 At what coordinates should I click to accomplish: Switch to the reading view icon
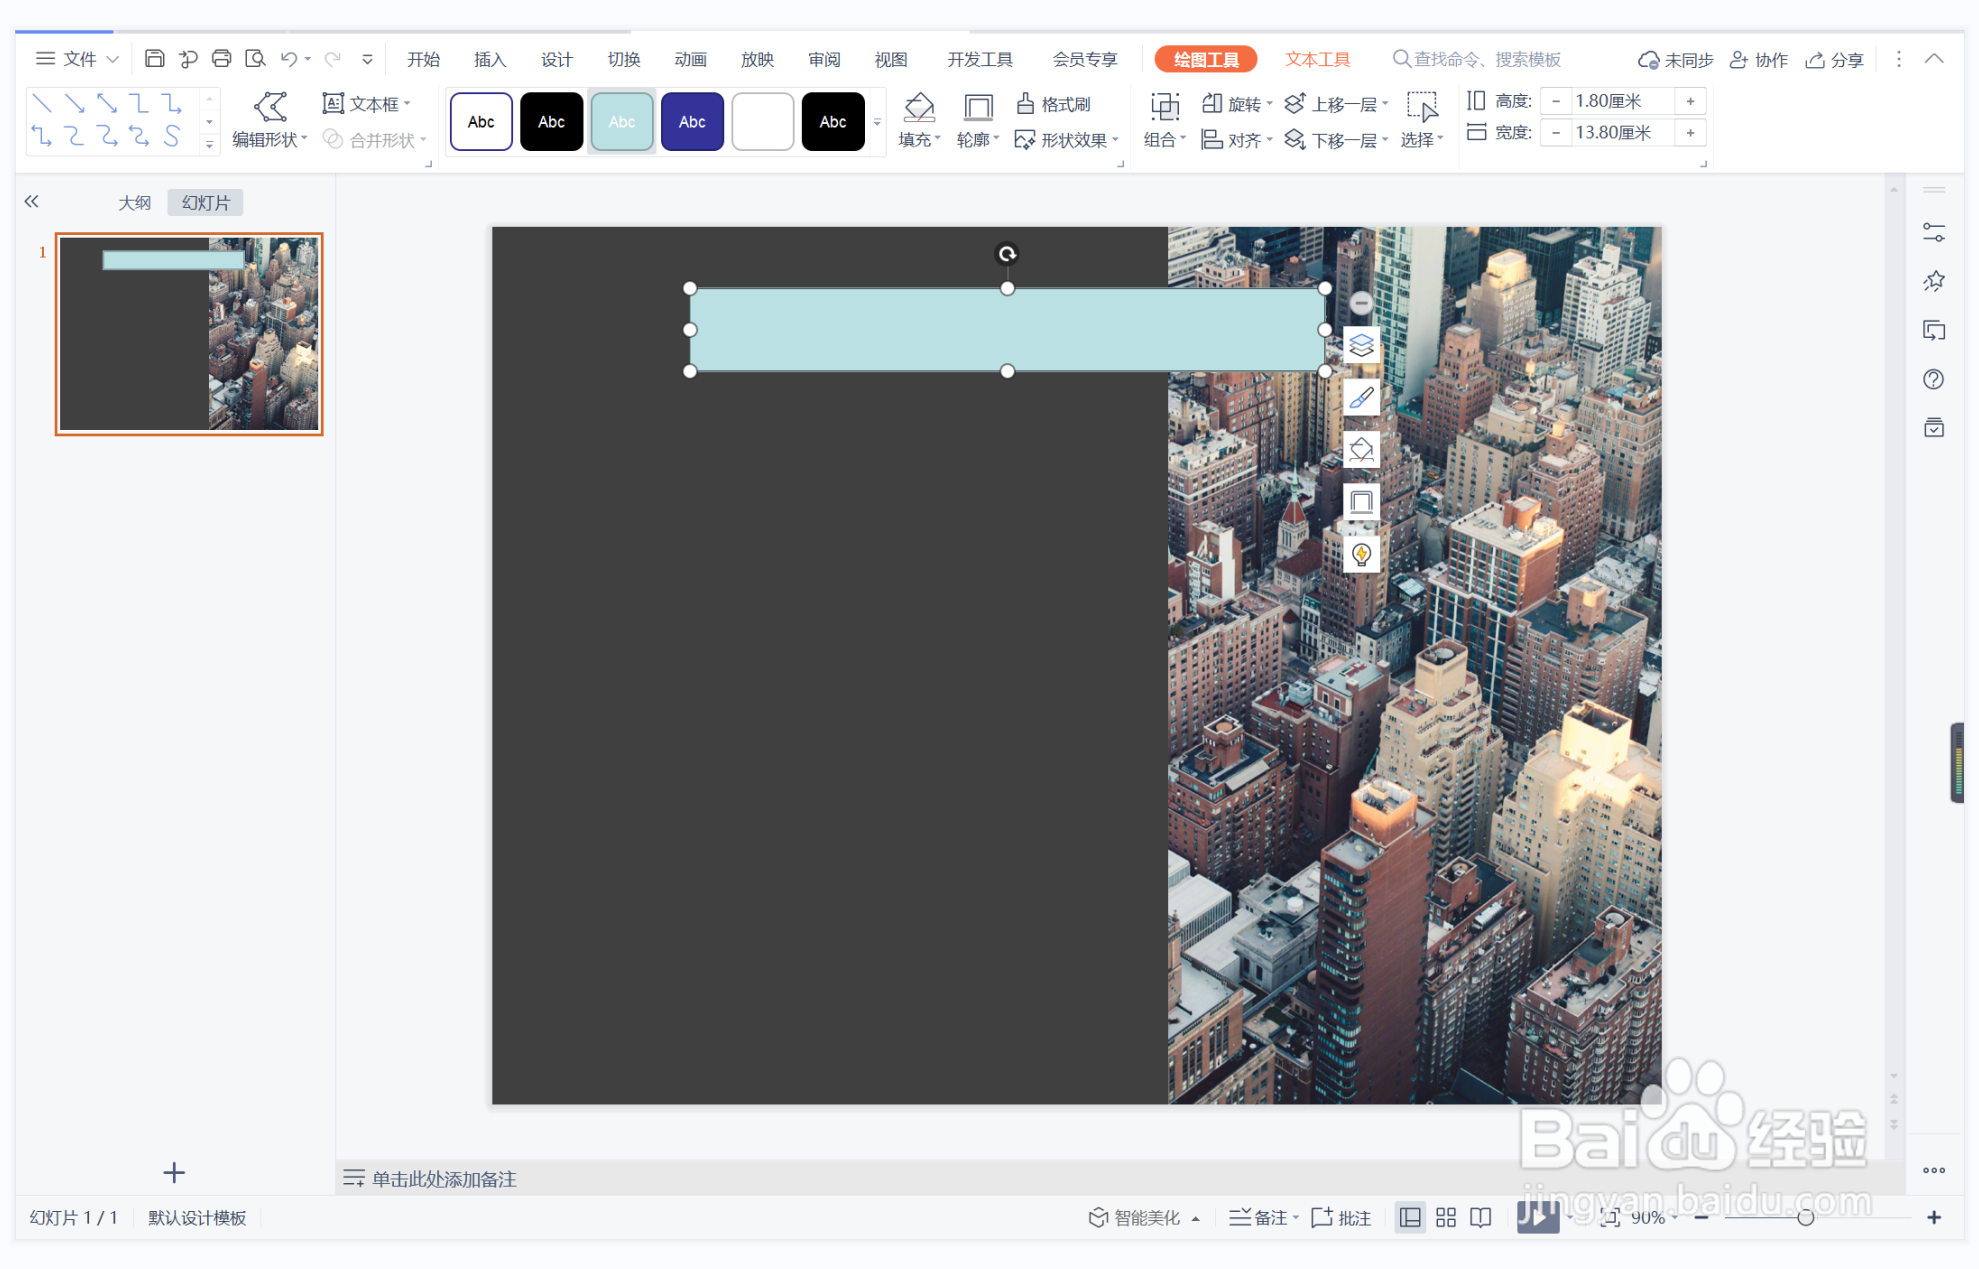pos(1481,1217)
